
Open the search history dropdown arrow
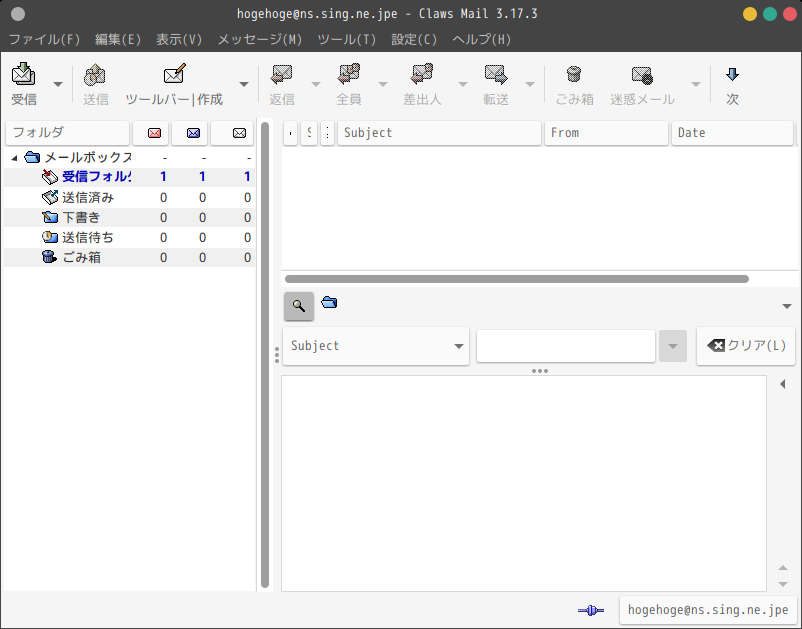tap(673, 346)
